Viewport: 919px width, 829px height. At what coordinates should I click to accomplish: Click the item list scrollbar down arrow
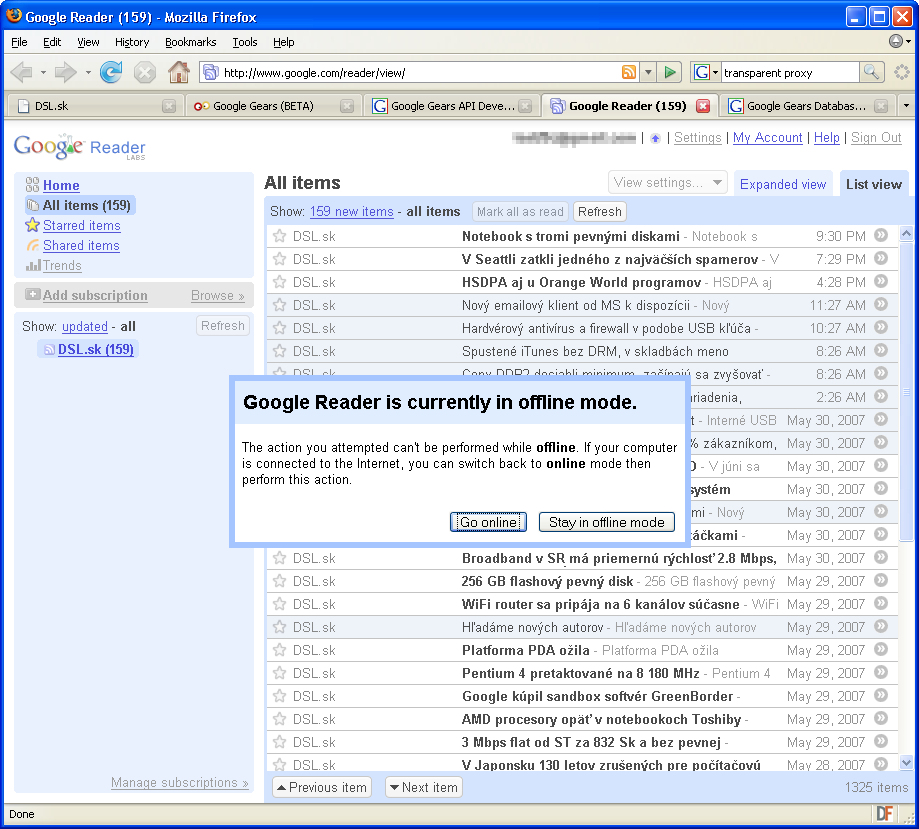point(906,763)
